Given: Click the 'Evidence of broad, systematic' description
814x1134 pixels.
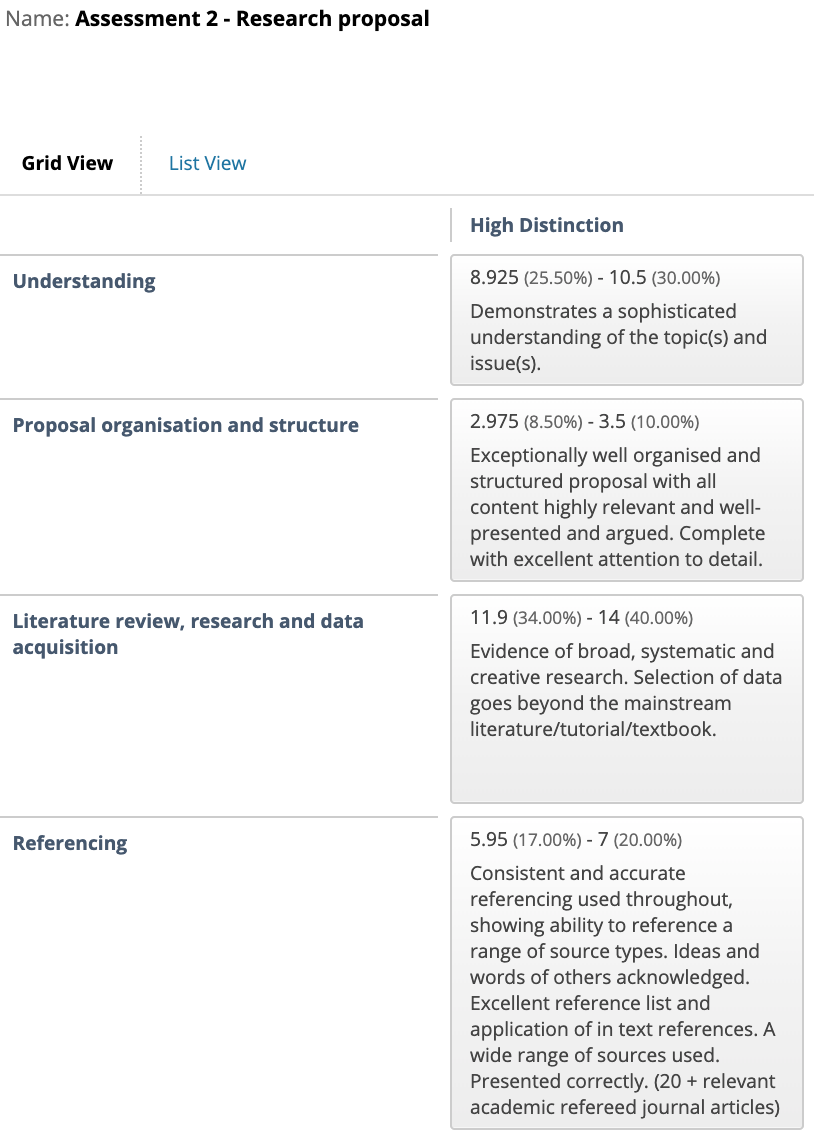Looking at the screenshot, I should (626, 690).
